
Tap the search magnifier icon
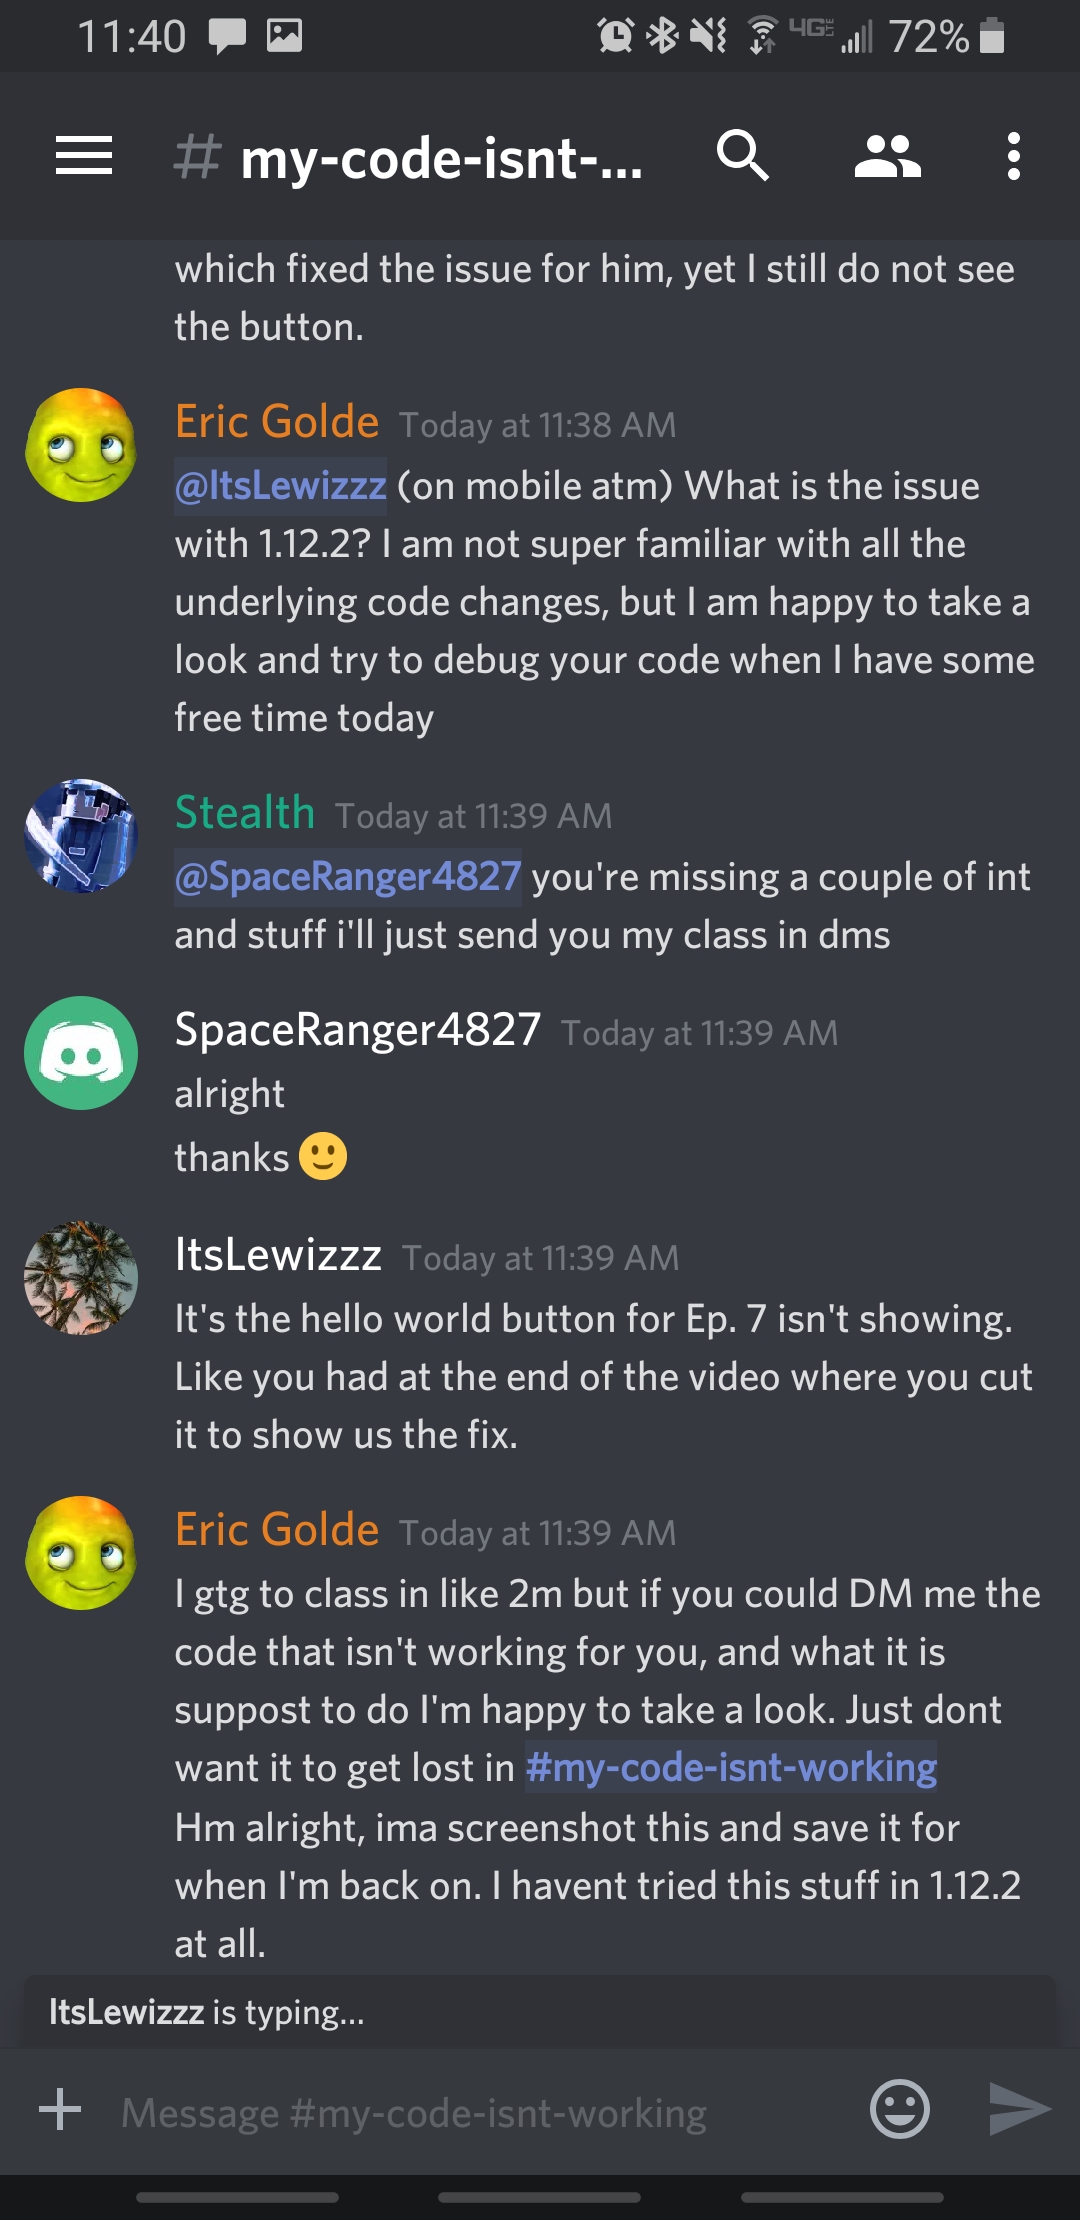tap(742, 155)
